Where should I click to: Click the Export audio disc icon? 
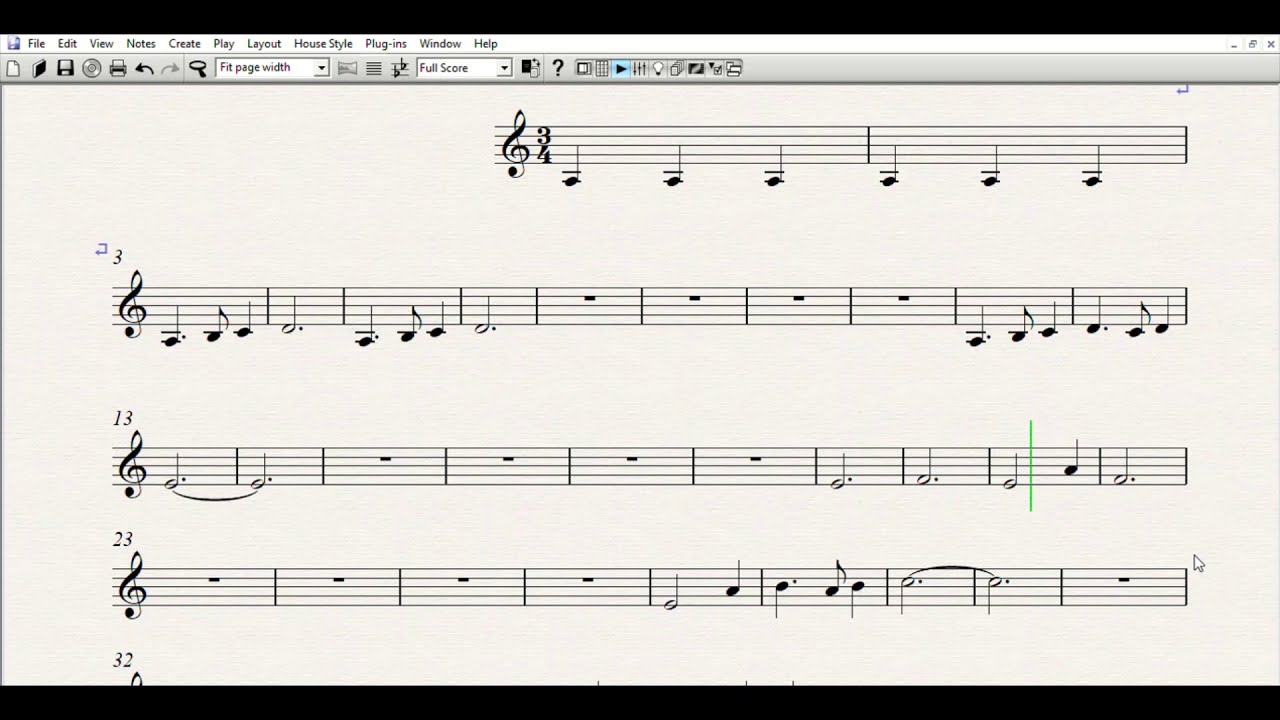coord(91,68)
